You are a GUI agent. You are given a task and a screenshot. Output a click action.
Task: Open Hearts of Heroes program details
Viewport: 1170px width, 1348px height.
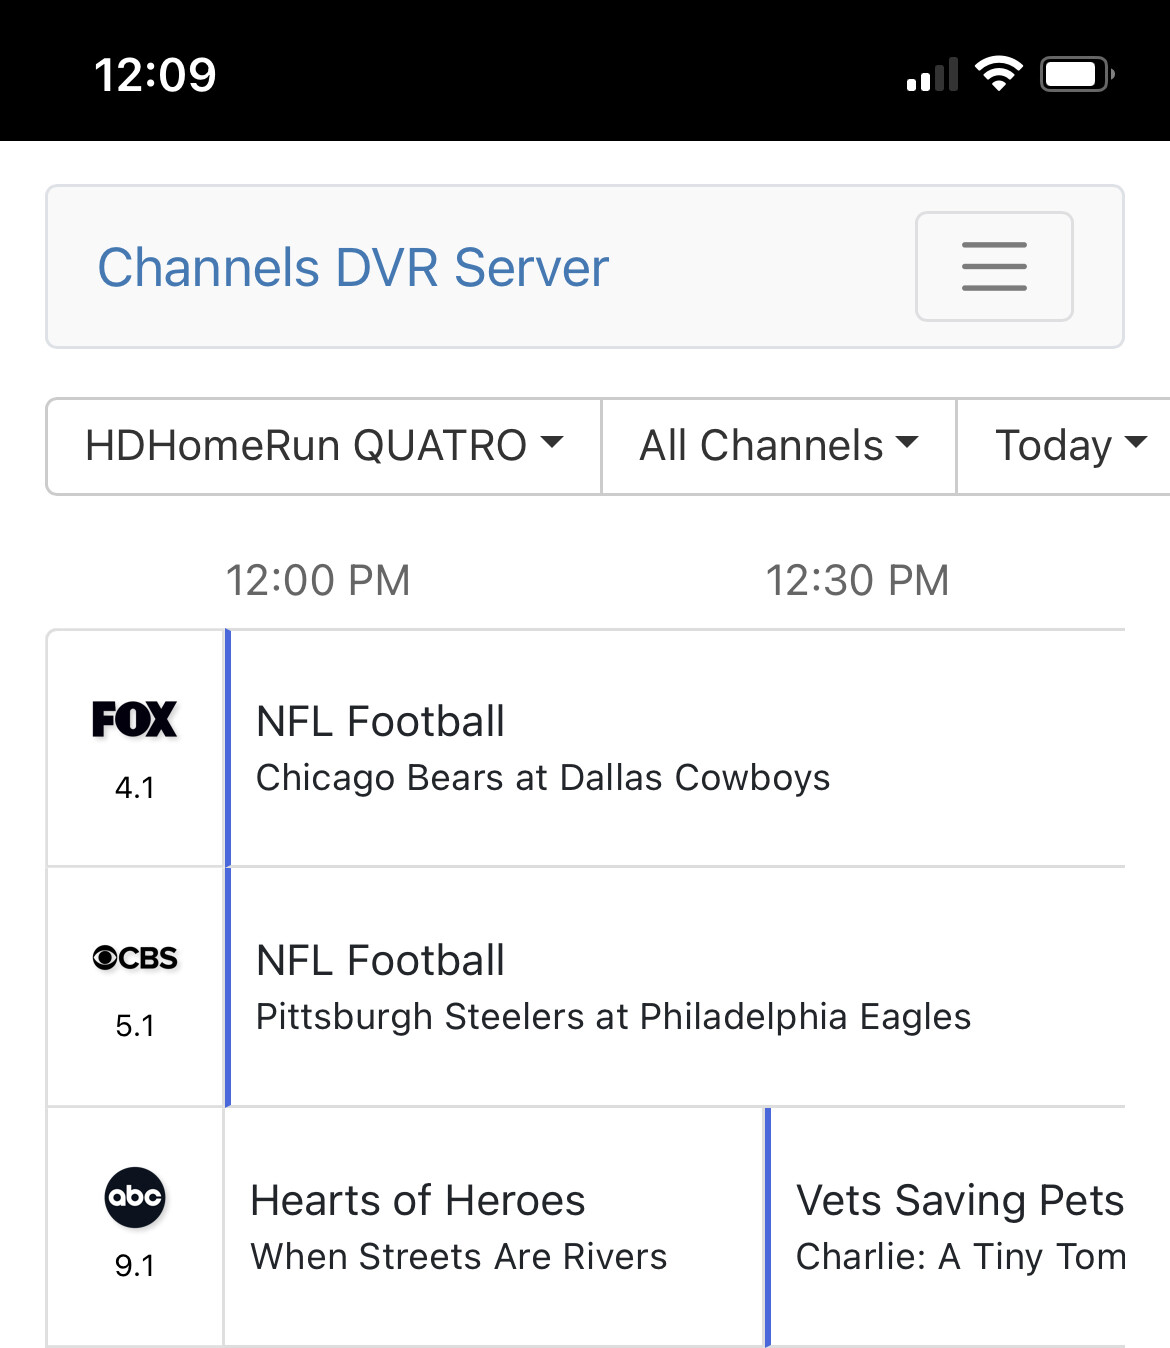pyautogui.click(x=458, y=1227)
